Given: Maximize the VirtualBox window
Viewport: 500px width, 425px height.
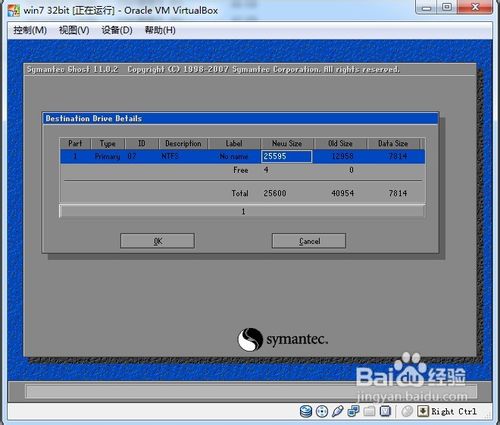Looking at the screenshot, I should click(x=447, y=7).
